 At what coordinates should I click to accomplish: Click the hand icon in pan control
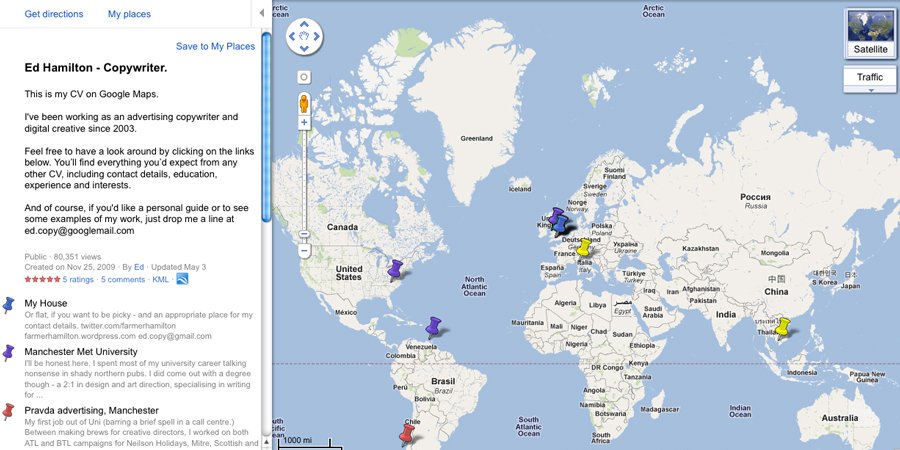(304, 36)
